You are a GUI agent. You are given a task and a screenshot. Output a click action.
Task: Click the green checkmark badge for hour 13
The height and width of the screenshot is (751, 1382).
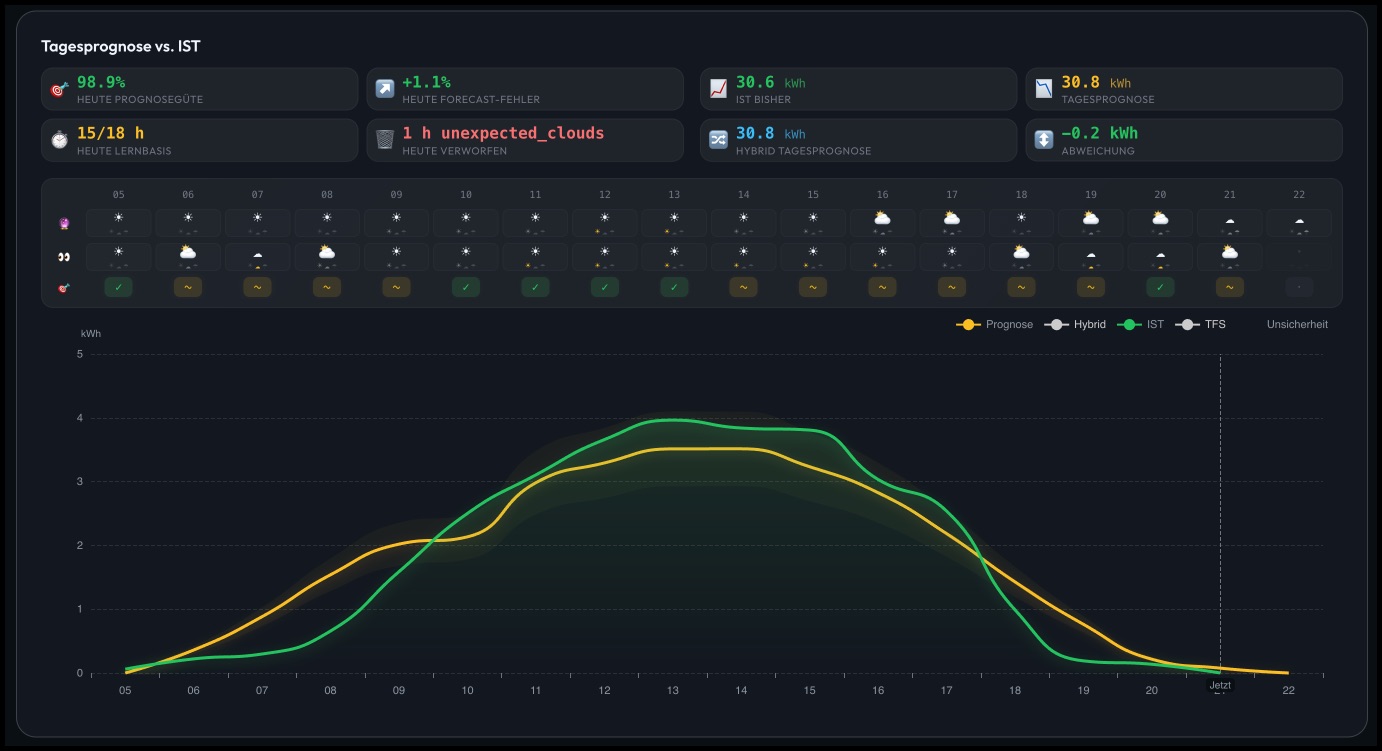pos(674,287)
